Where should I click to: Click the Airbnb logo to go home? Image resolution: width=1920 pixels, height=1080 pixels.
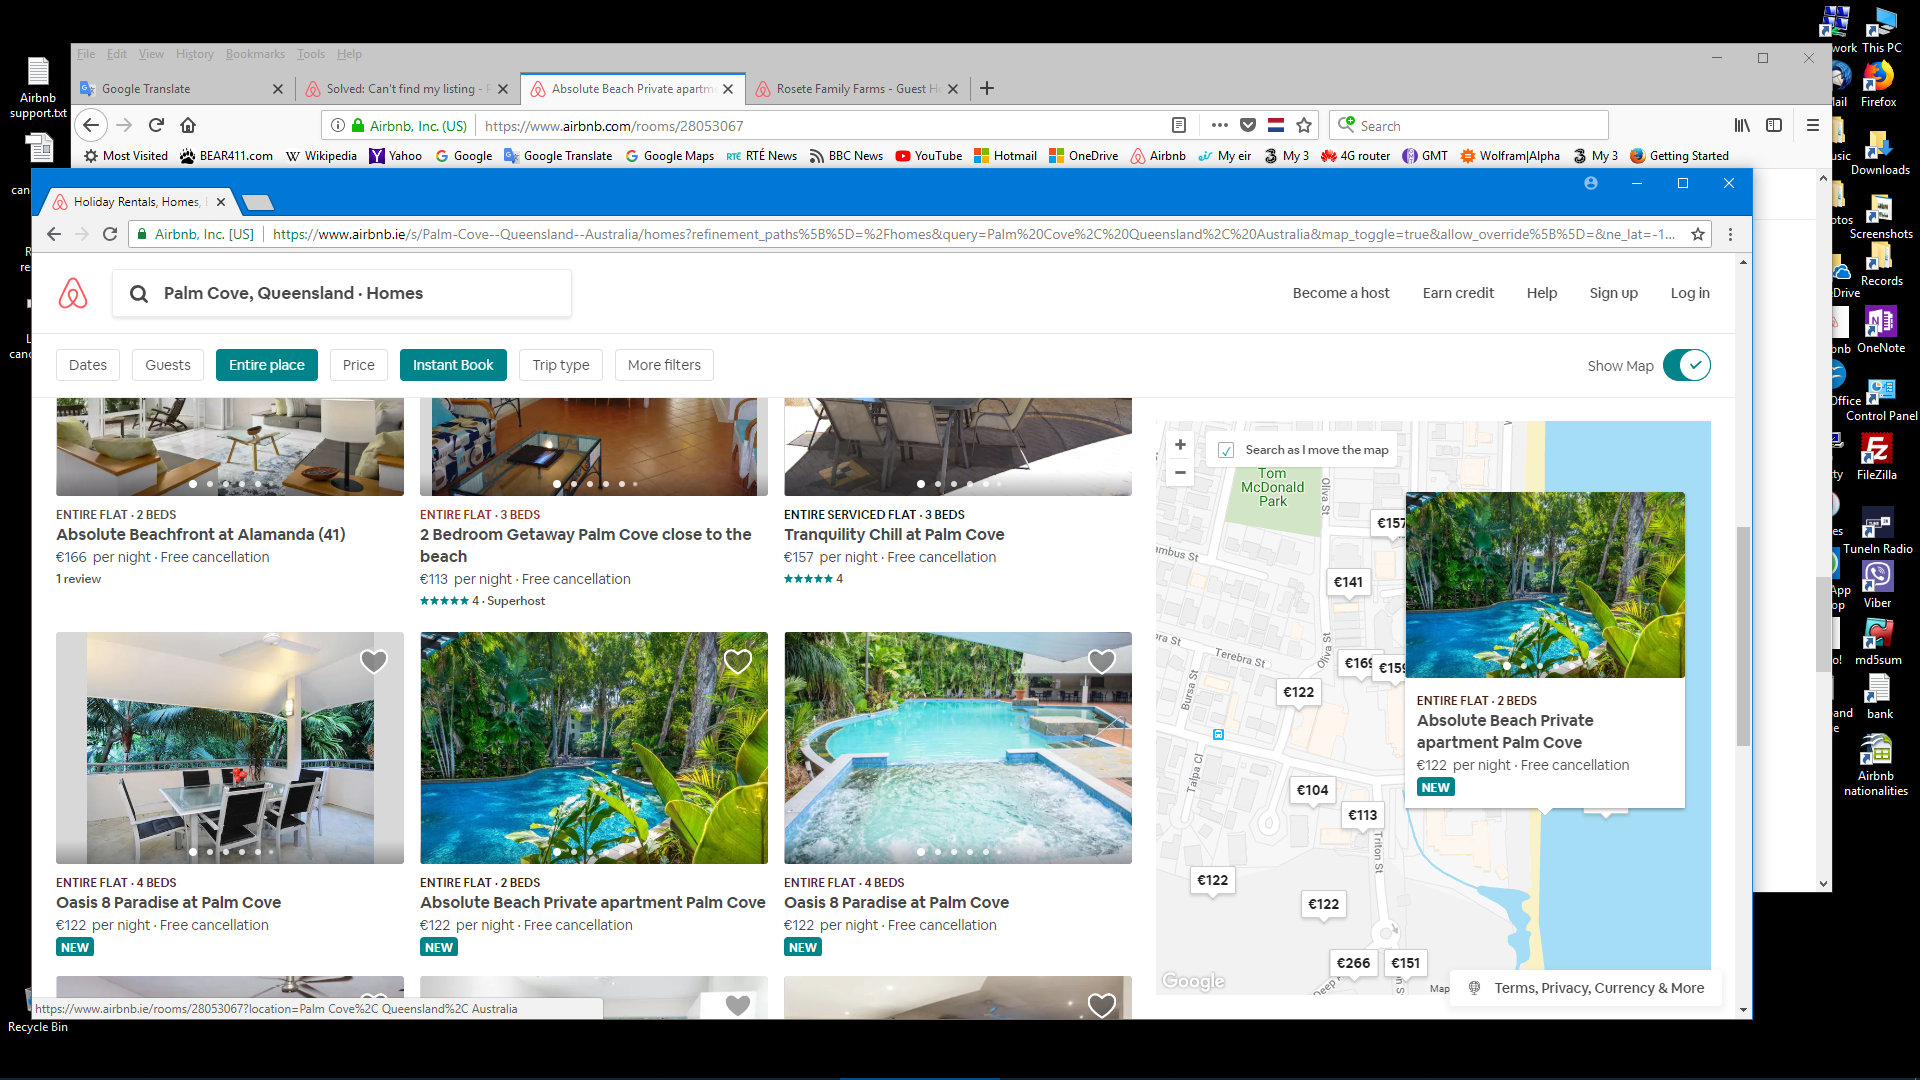[x=73, y=293]
